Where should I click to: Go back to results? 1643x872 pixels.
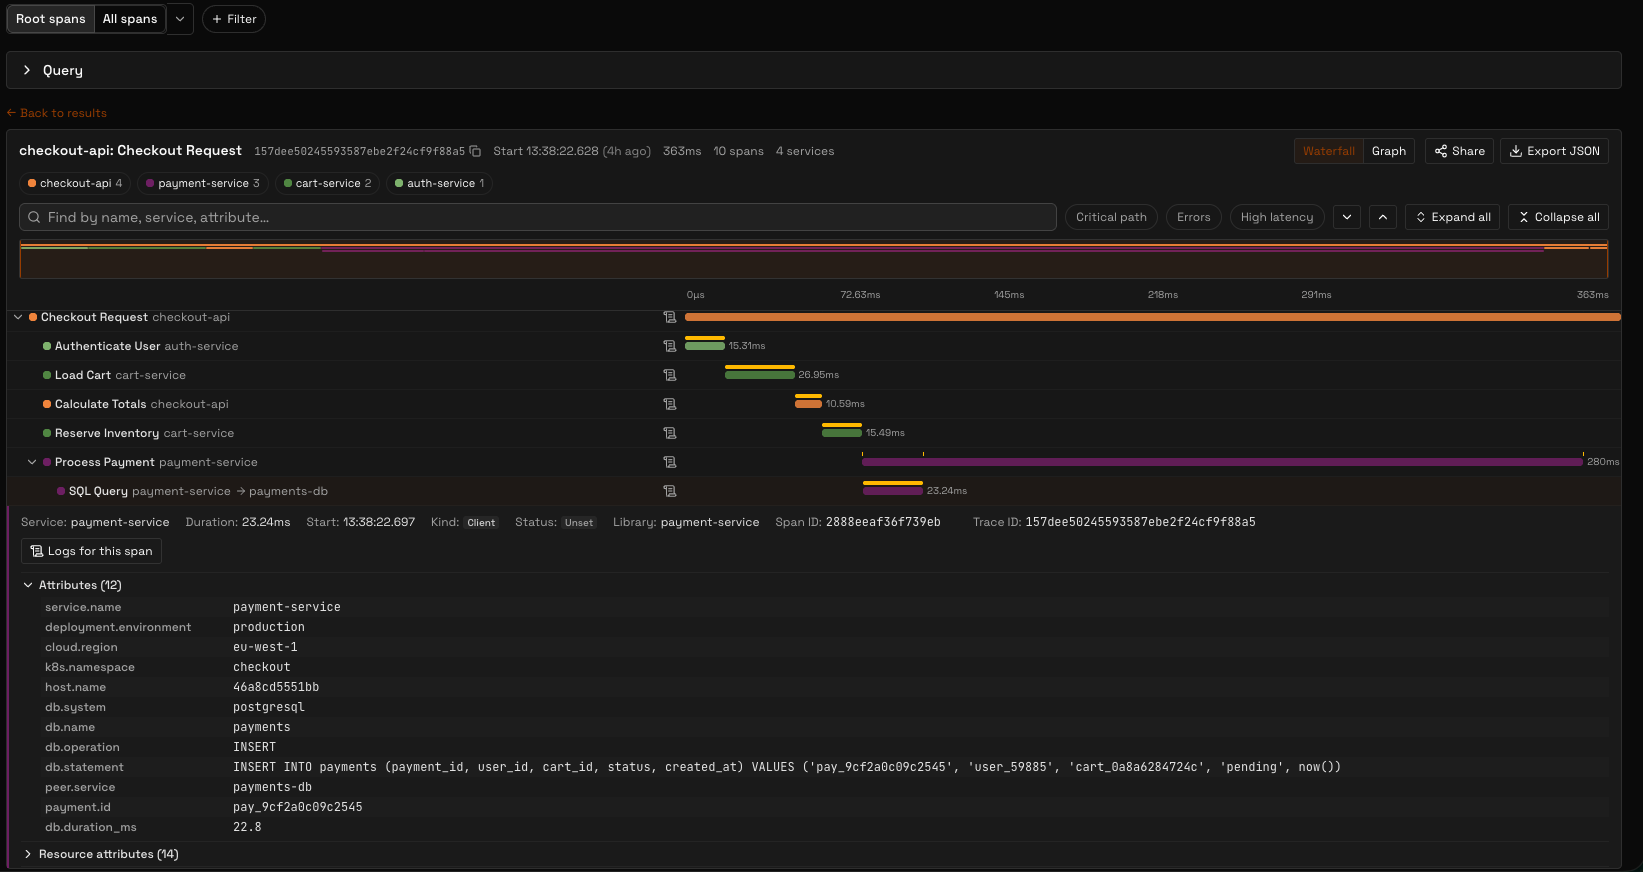click(57, 113)
